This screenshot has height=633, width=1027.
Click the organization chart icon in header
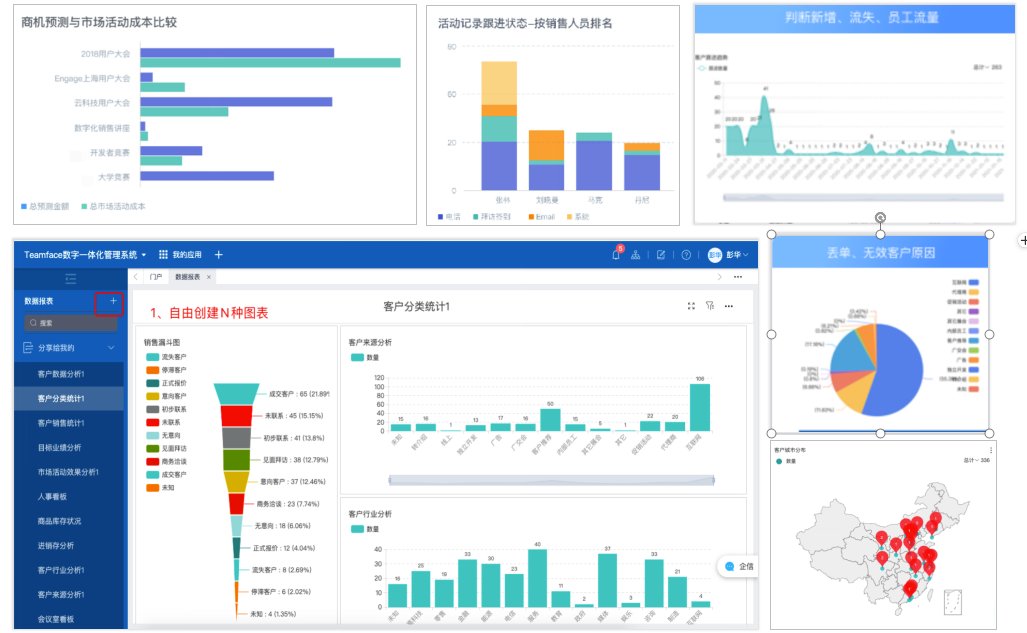(x=635, y=255)
